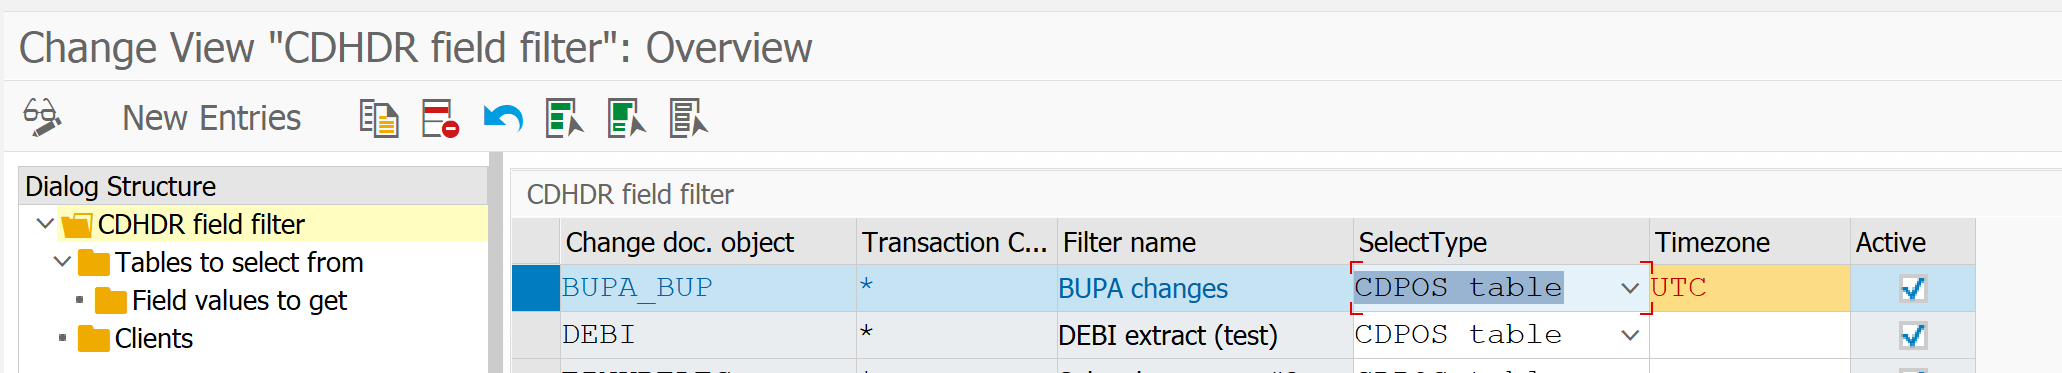Toggle Active checkbox for DEBI row
The image size is (2062, 373).
click(1912, 336)
